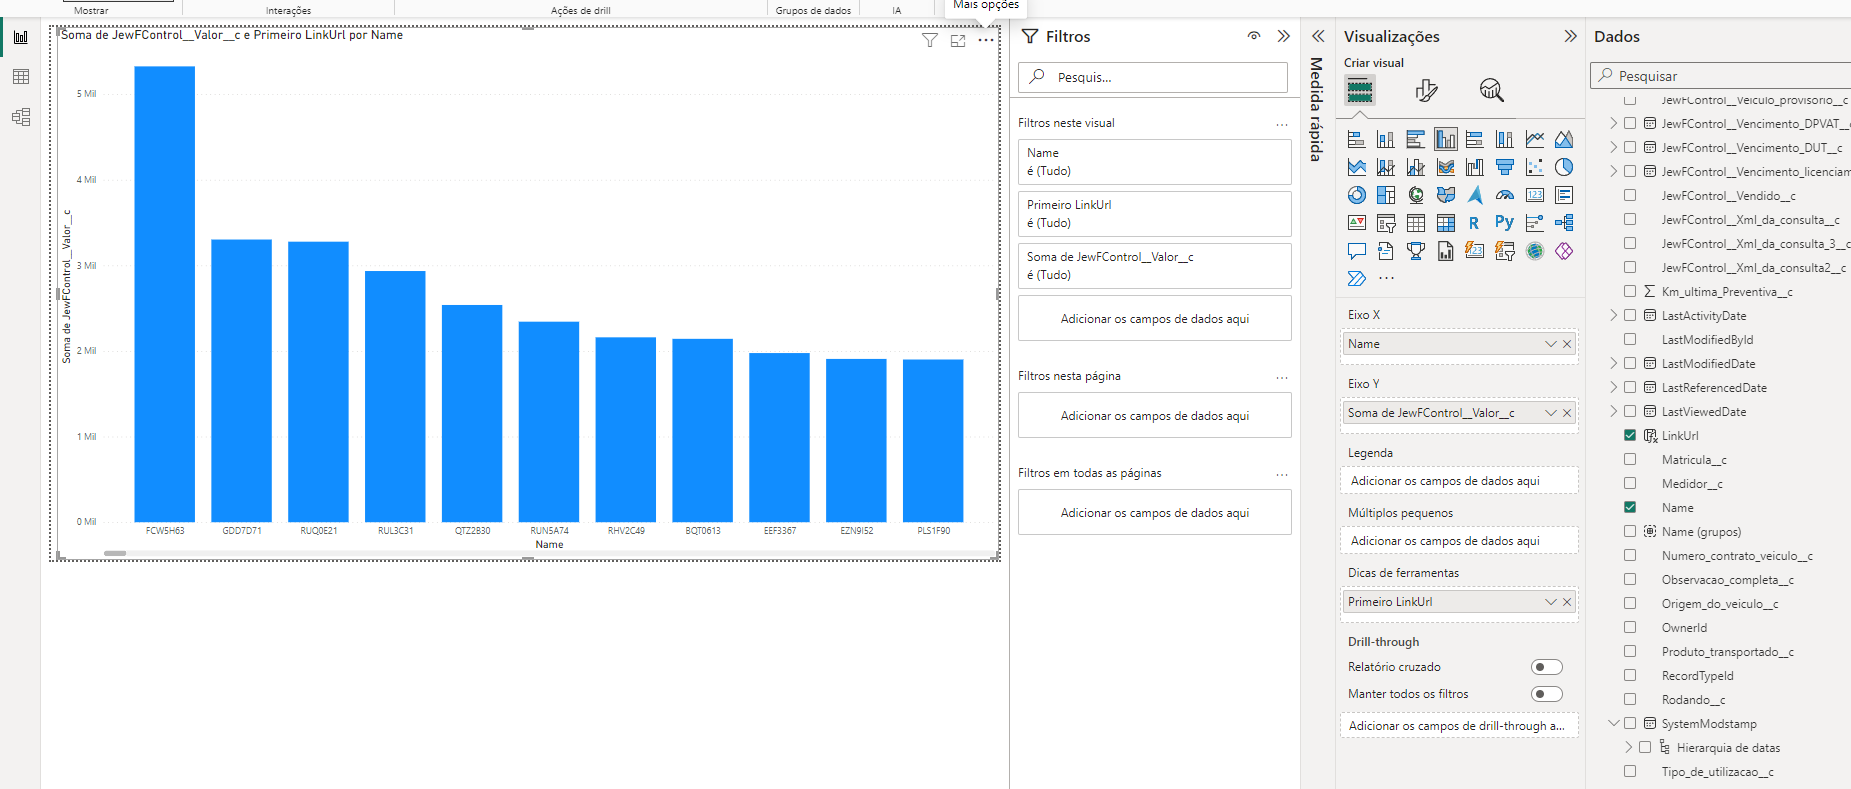The height and width of the screenshot is (789, 1851).
Task: Toggle filter pane visibility eye icon
Action: (1254, 36)
